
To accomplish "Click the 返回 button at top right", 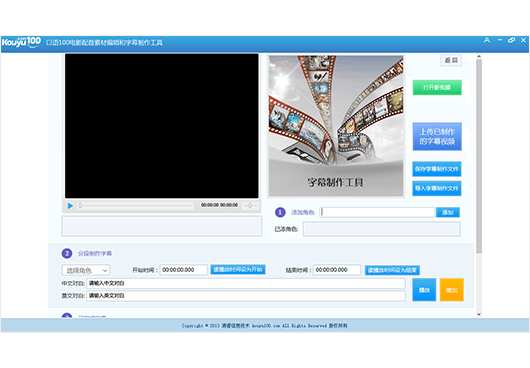I will point(451,60).
